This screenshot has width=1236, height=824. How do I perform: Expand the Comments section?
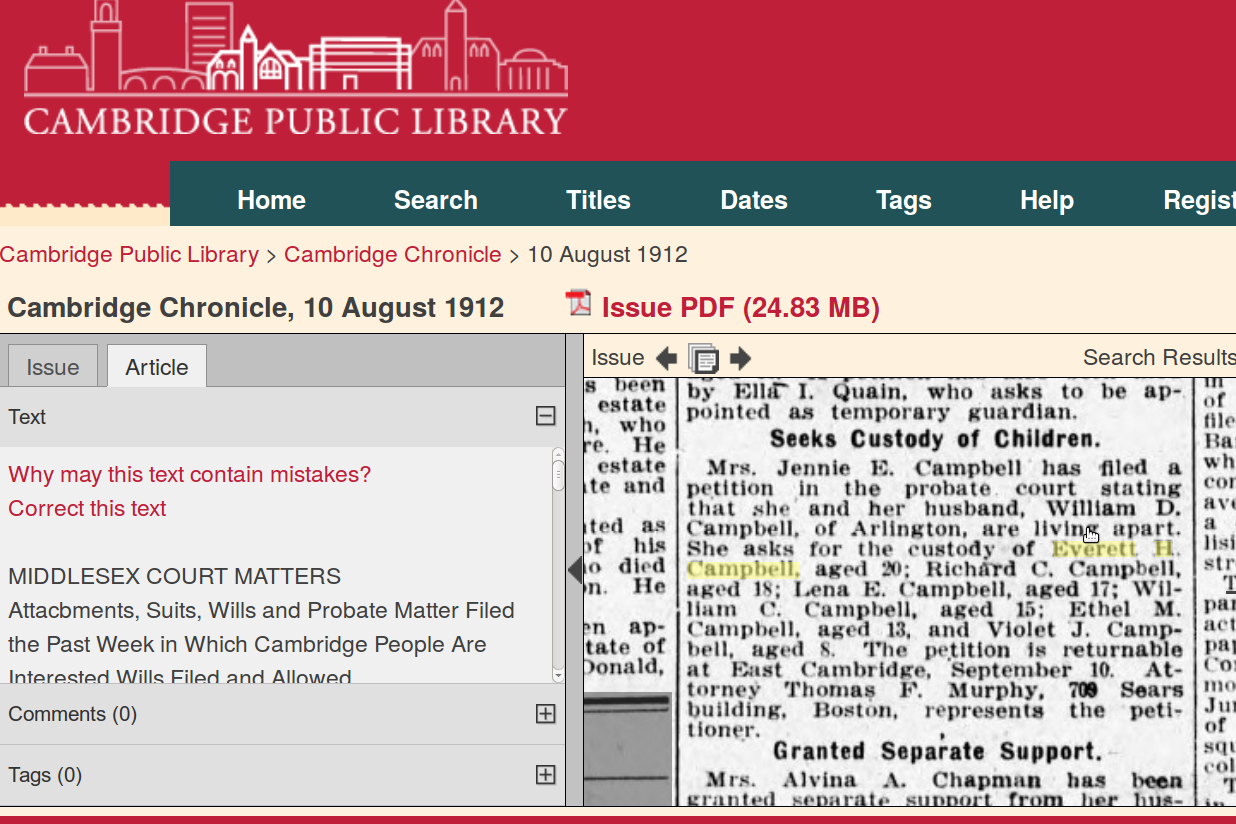pos(545,713)
